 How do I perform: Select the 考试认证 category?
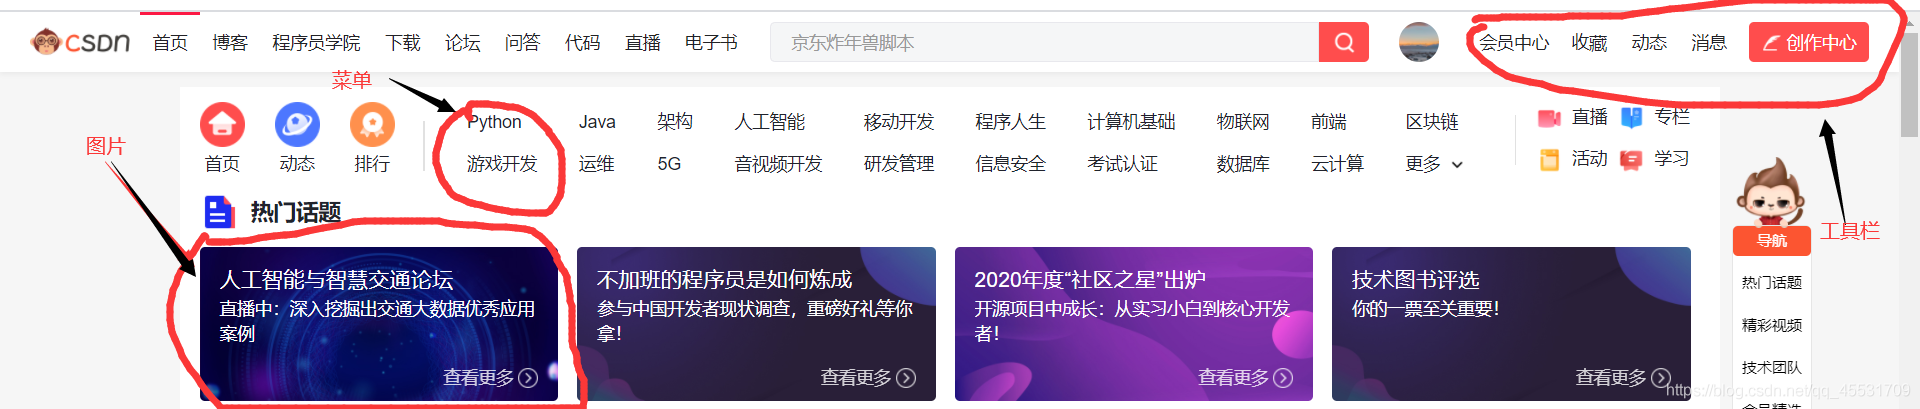point(1122,164)
